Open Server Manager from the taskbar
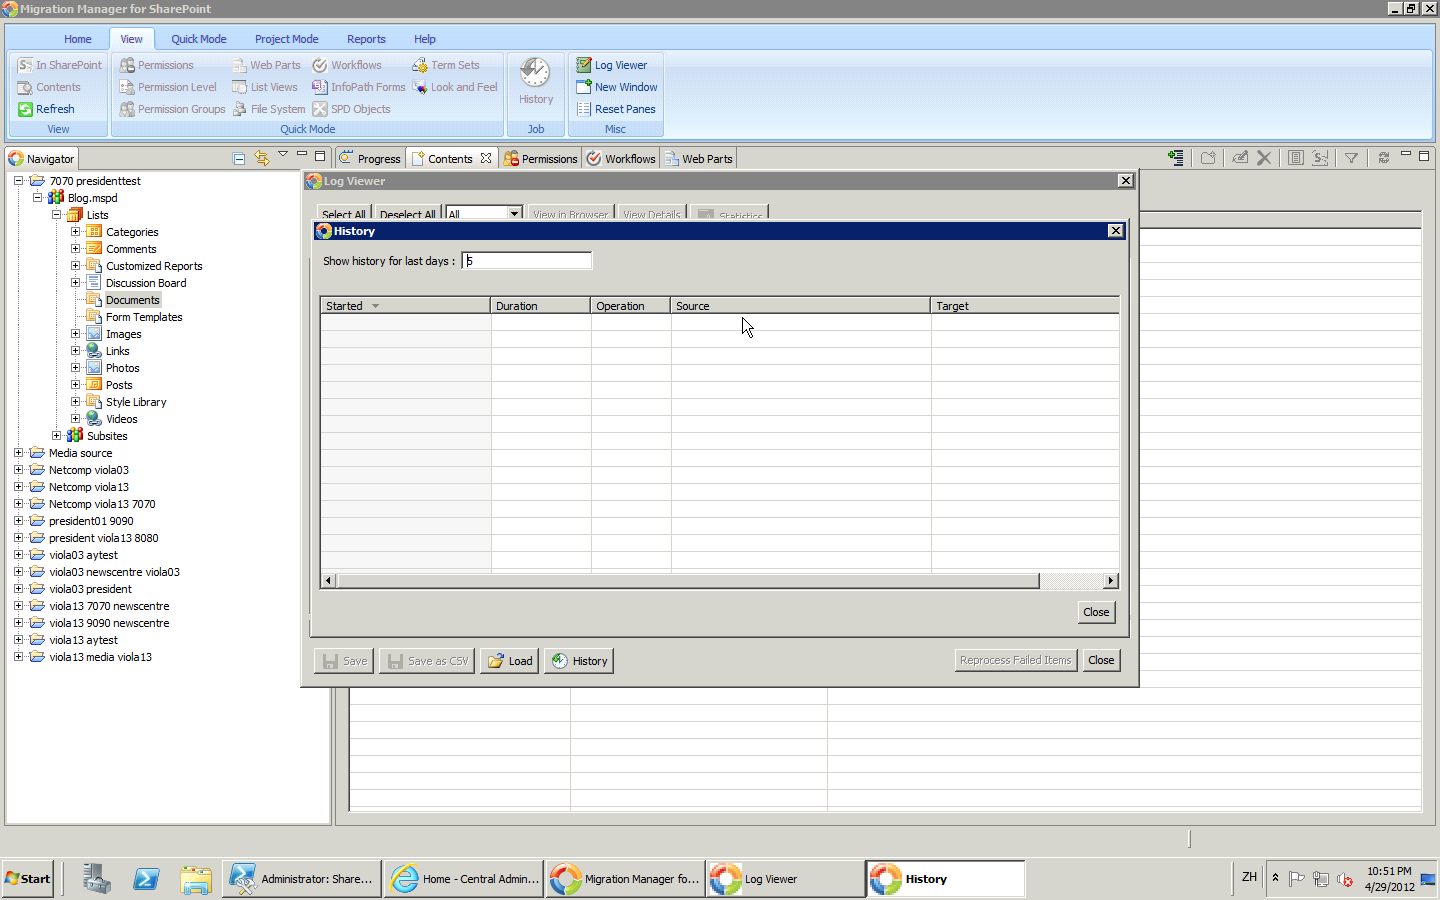The width and height of the screenshot is (1440, 900). tap(96, 879)
